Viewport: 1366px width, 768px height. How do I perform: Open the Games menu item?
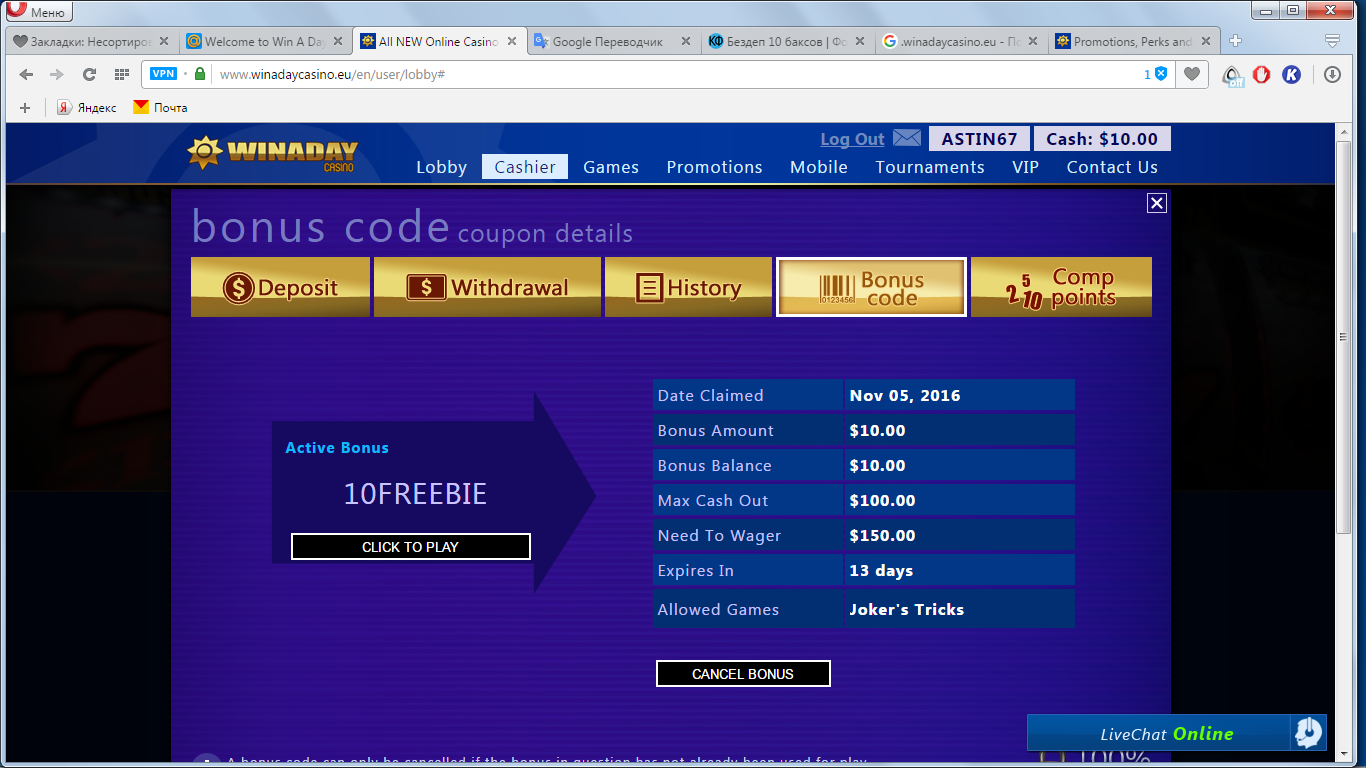click(611, 167)
